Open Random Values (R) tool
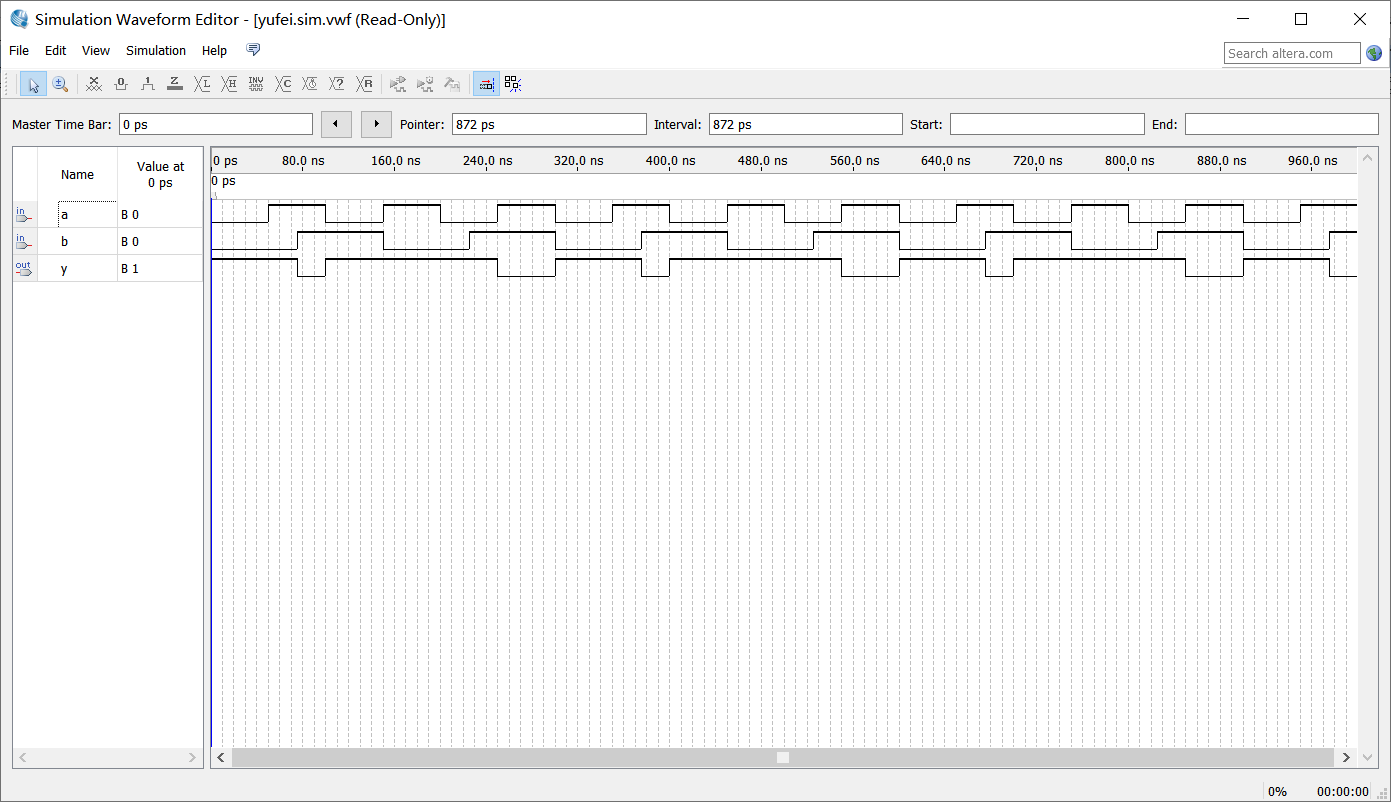The width and height of the screenshot is (1391, 802). coord(364,84)
